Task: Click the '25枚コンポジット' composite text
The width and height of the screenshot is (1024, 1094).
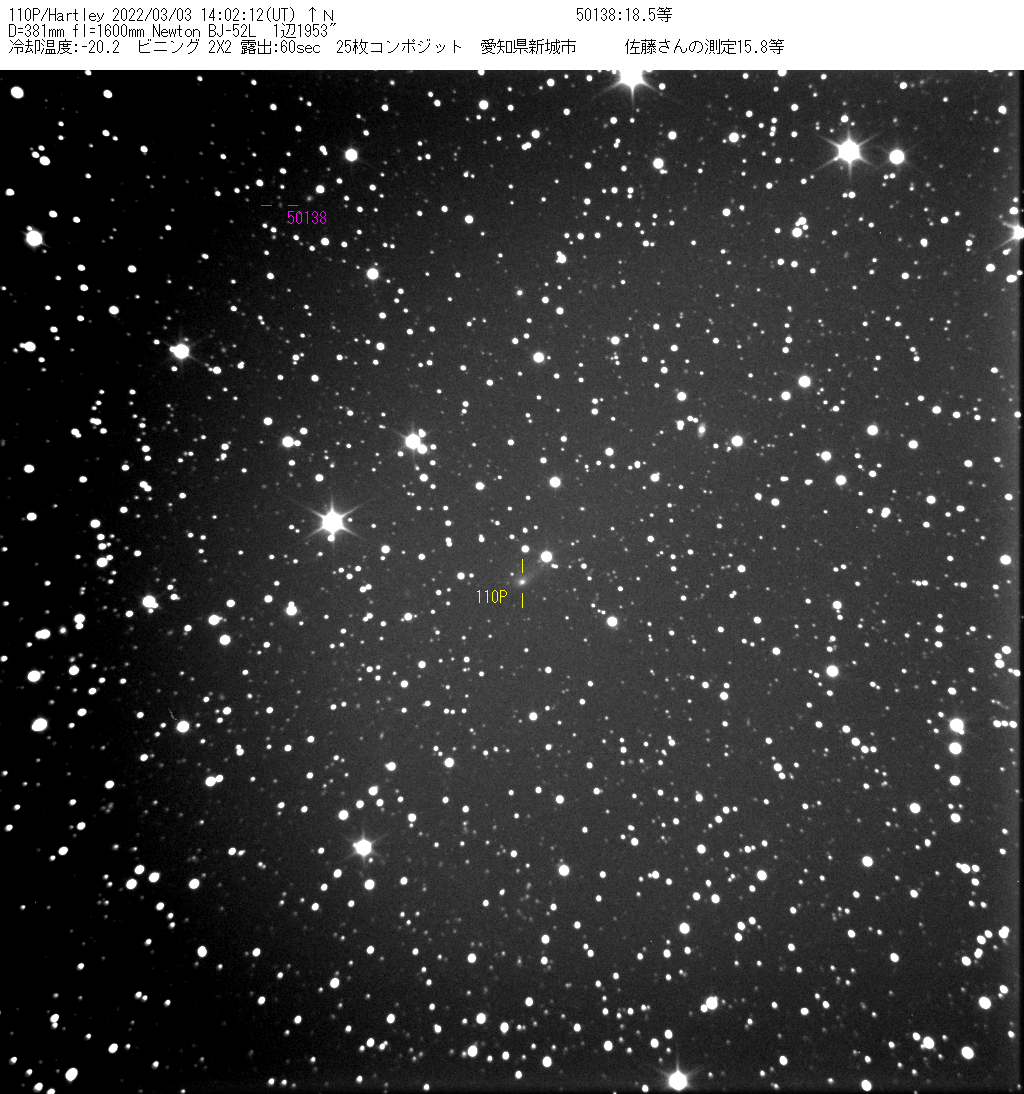Action: 400,47
